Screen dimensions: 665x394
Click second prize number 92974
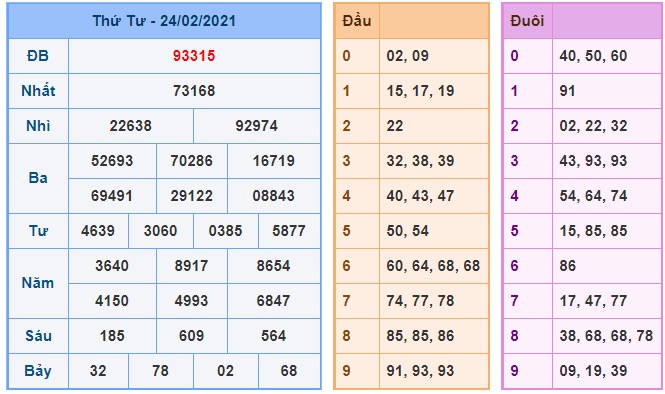pyautogui.click(x=257, y=126)
